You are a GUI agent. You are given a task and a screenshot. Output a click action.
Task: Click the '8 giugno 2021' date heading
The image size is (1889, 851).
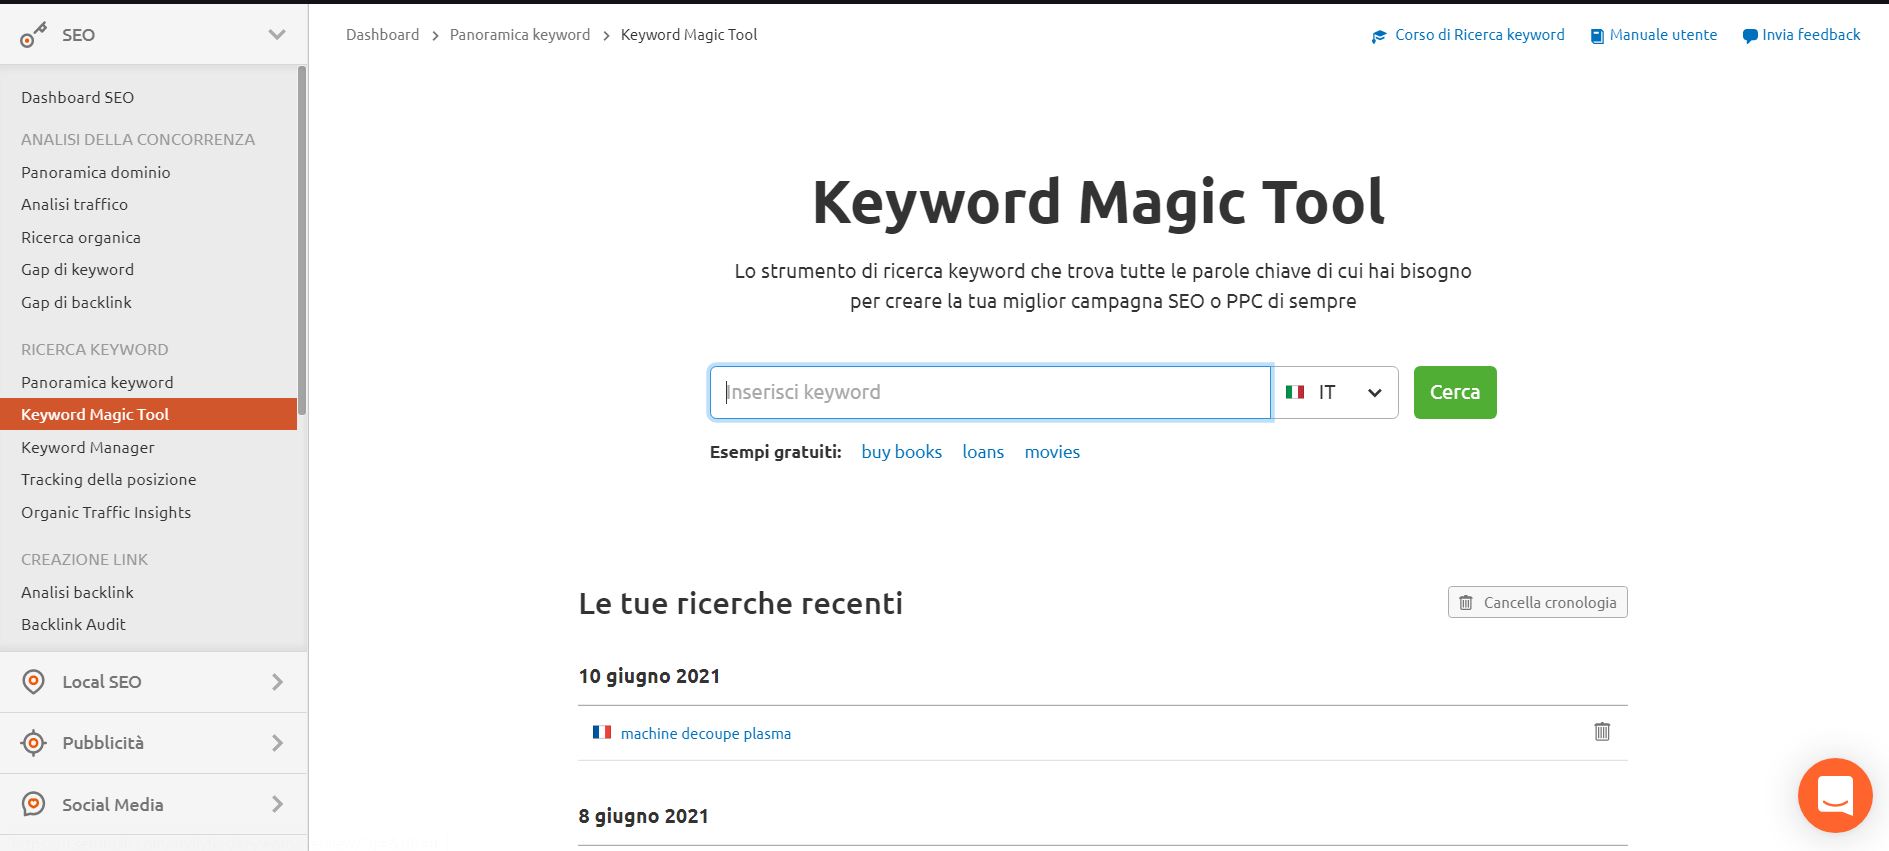click(x=643, y=816)
